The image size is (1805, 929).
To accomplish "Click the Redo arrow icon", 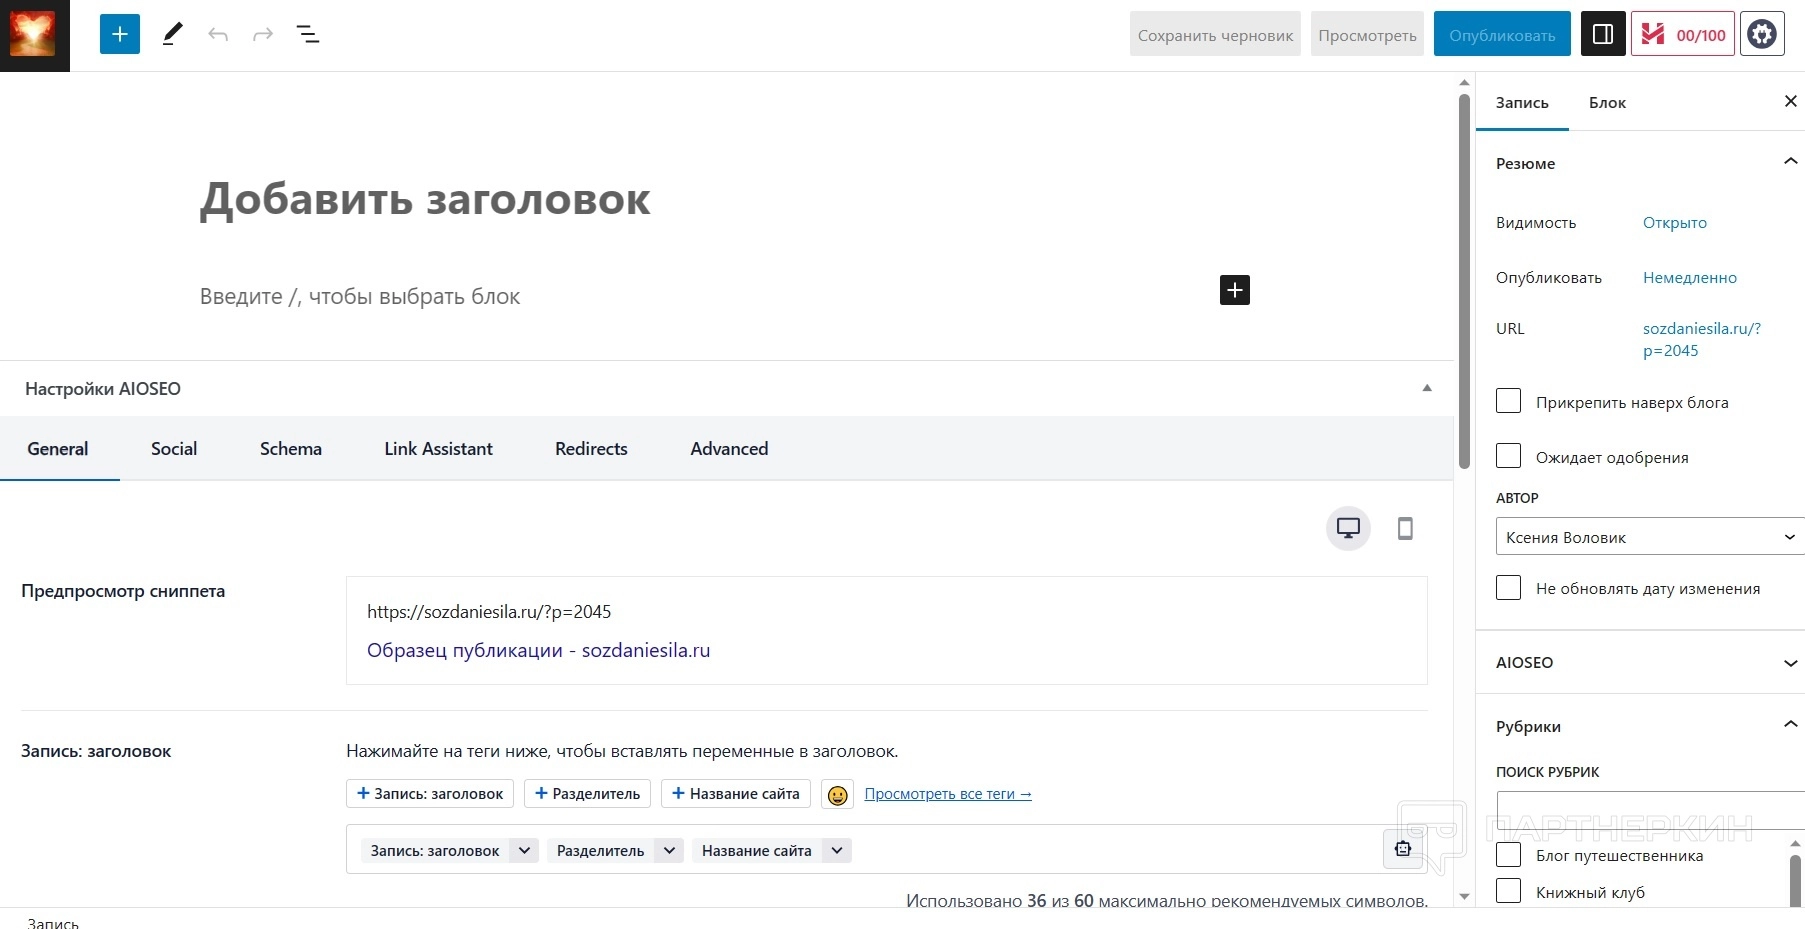I will pos(263,35).
